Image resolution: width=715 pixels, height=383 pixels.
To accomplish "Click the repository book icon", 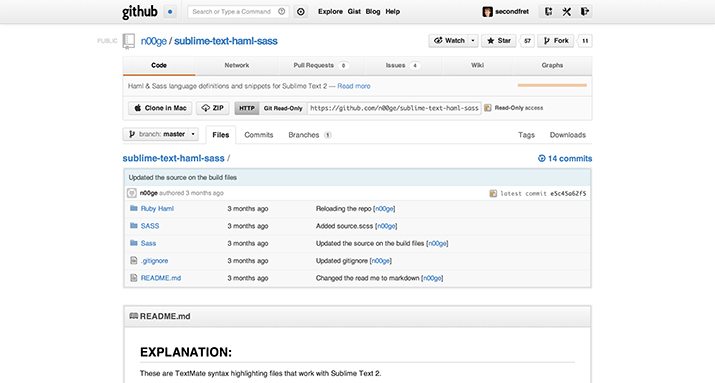I will (129, 41).
